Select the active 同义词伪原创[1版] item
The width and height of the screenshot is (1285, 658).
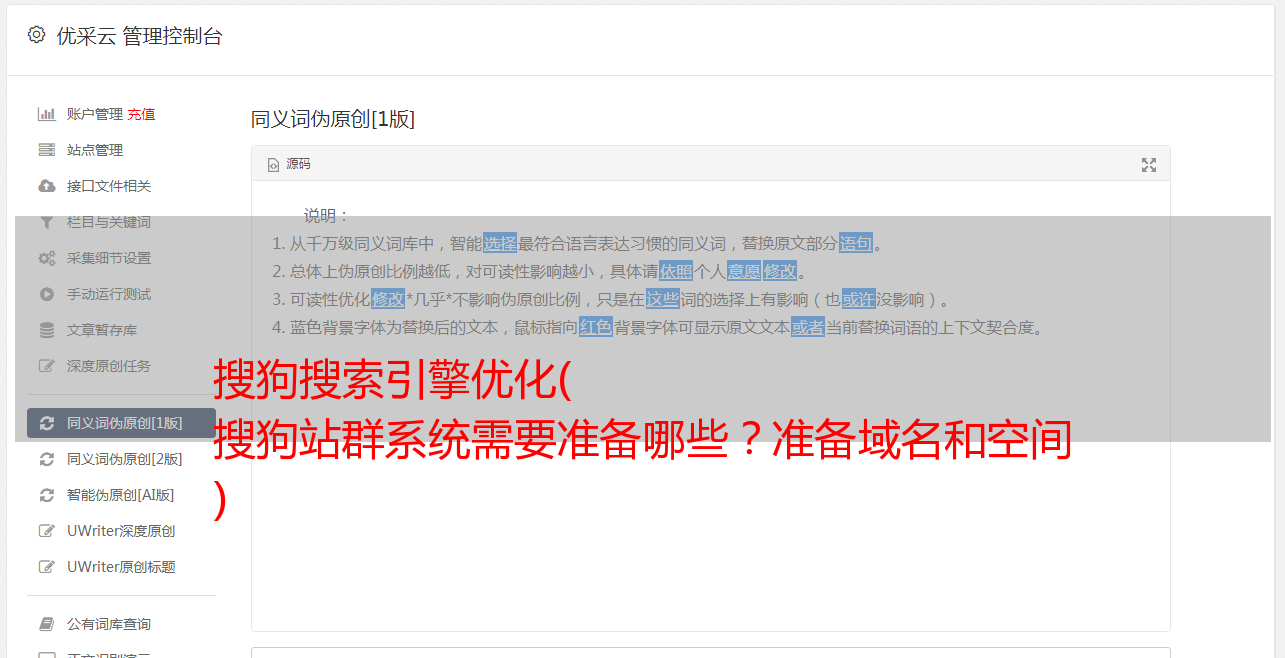[x=121, y=423]
